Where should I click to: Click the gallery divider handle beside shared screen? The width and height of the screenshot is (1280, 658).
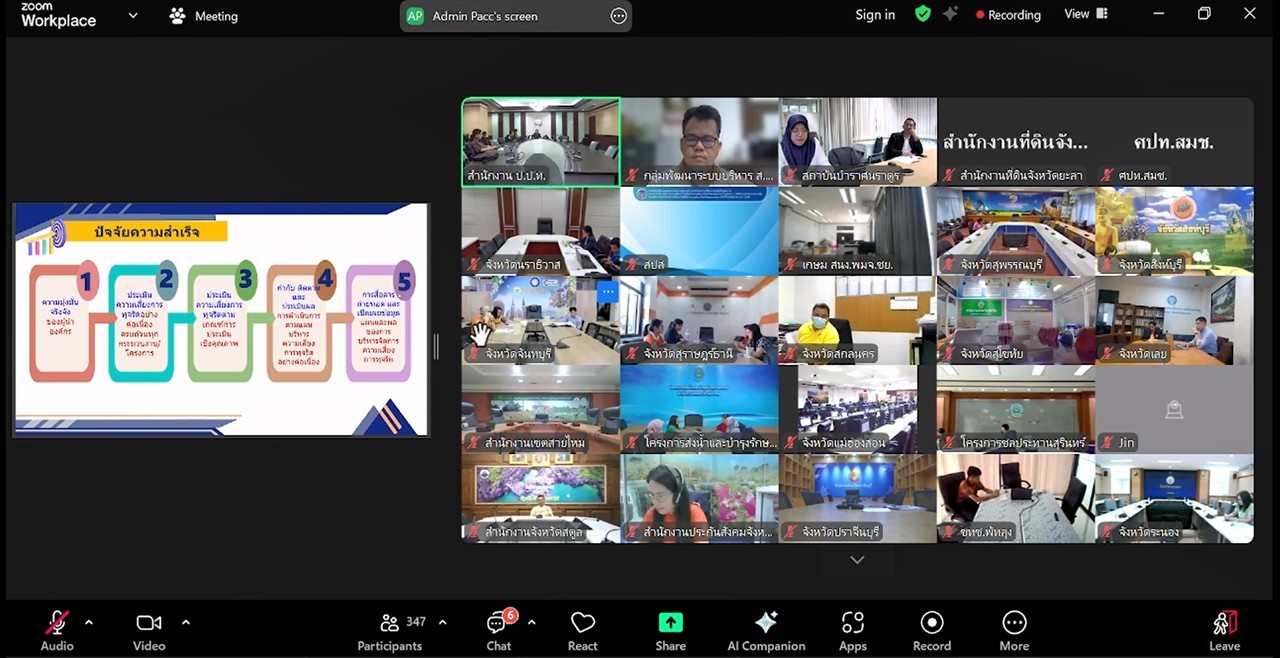(436, 346)
